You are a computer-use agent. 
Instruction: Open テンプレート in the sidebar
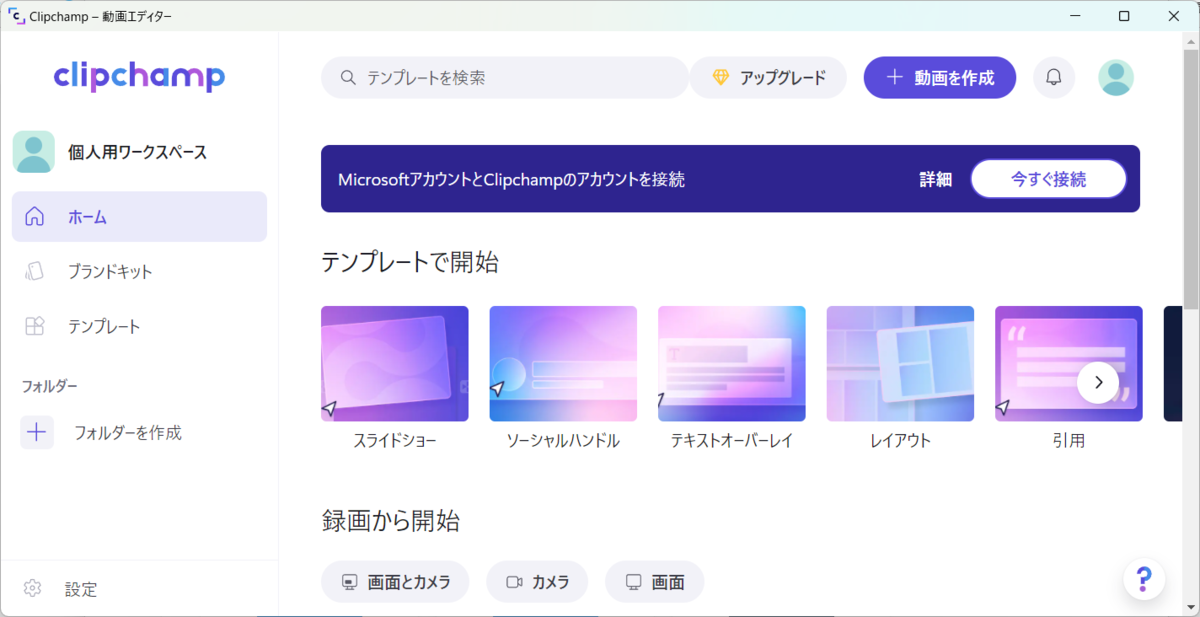tap(139, 326)
